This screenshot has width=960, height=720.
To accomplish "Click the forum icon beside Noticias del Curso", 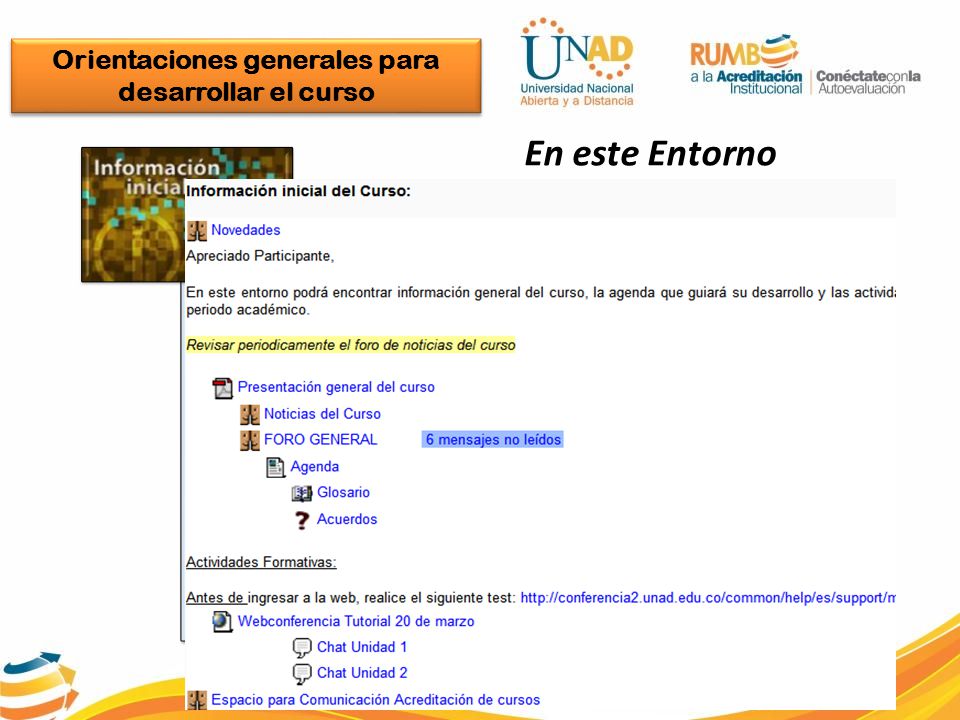I will click(249, 414).
